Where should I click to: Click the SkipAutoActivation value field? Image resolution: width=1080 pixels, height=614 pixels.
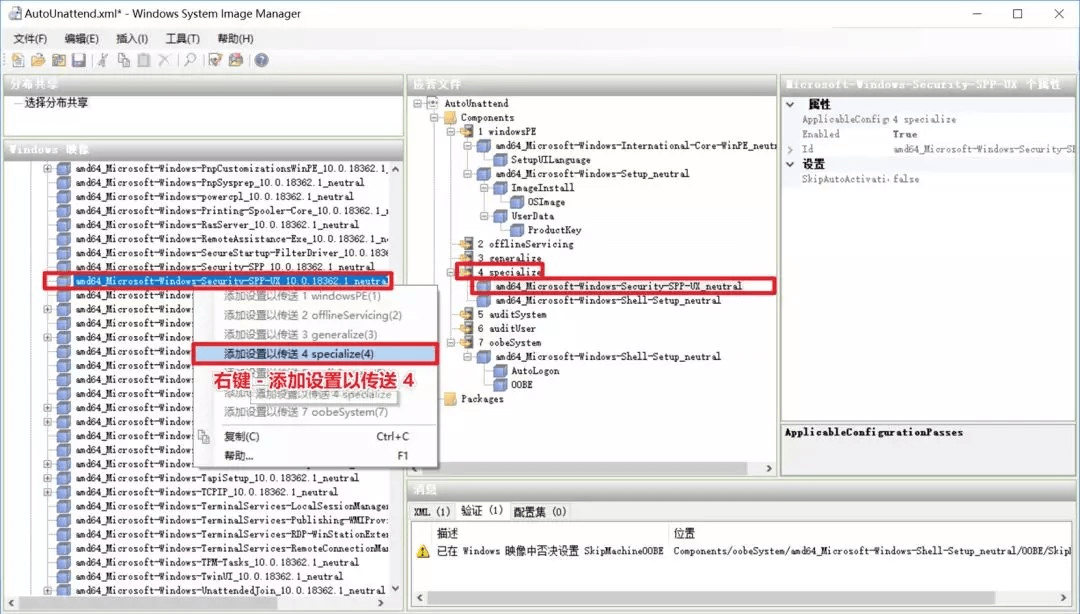coord(930,179)
